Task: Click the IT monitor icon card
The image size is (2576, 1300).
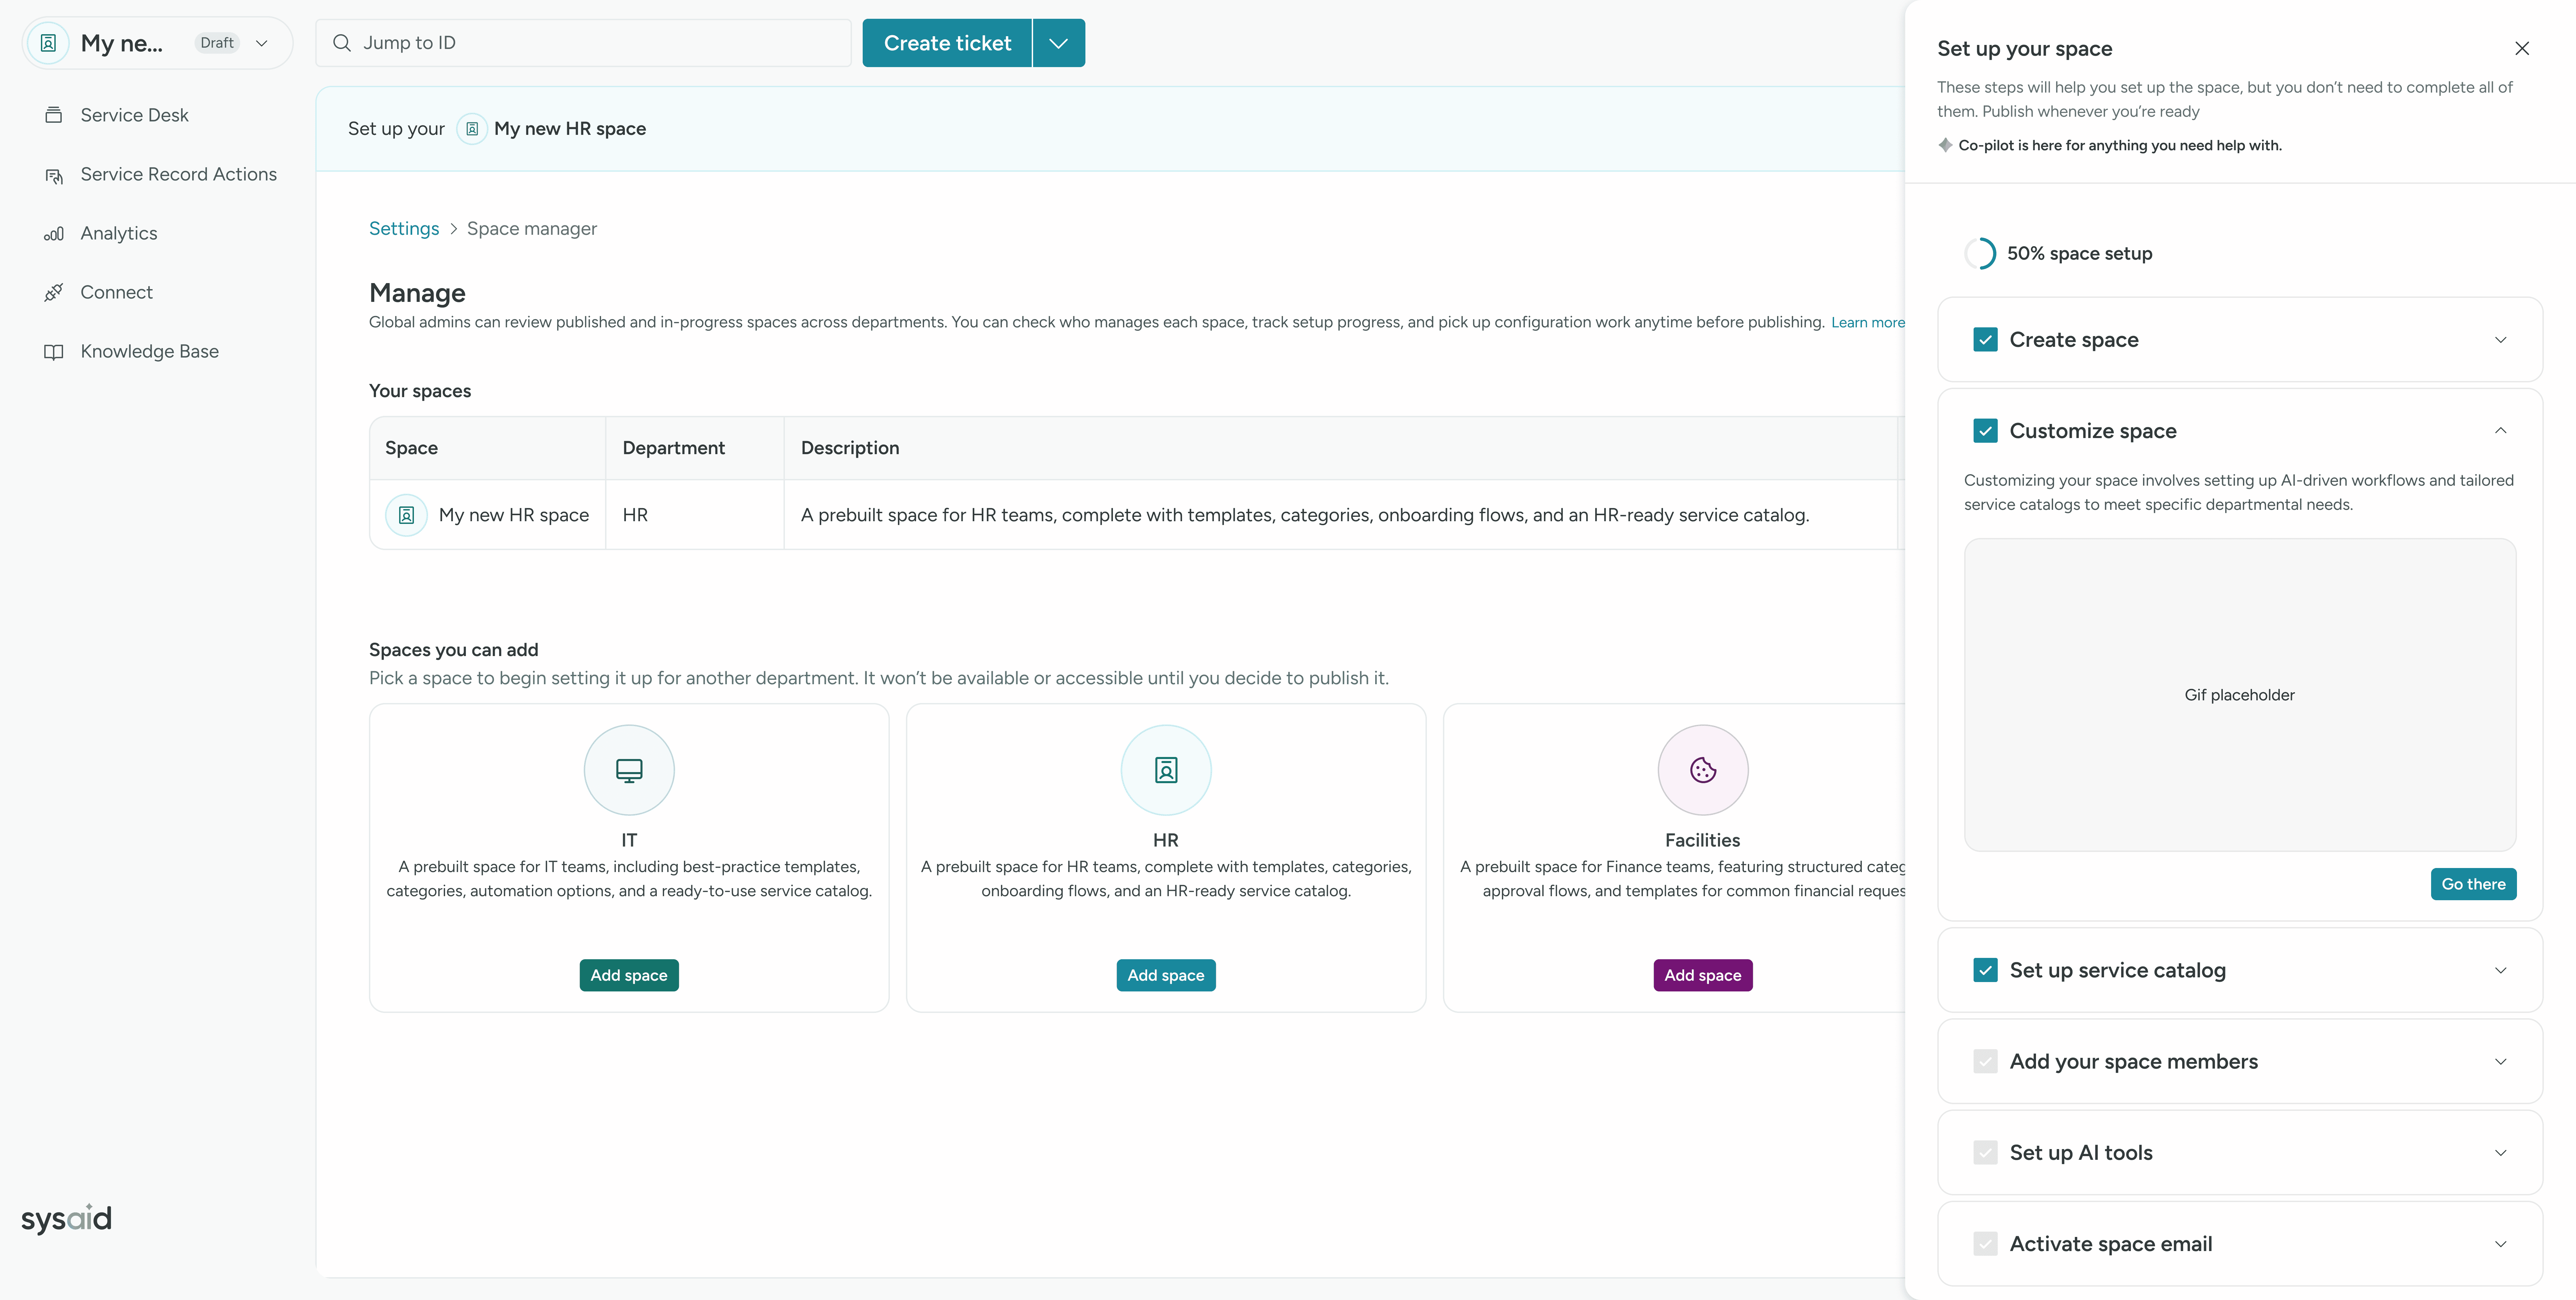Action: pos(629,770)
